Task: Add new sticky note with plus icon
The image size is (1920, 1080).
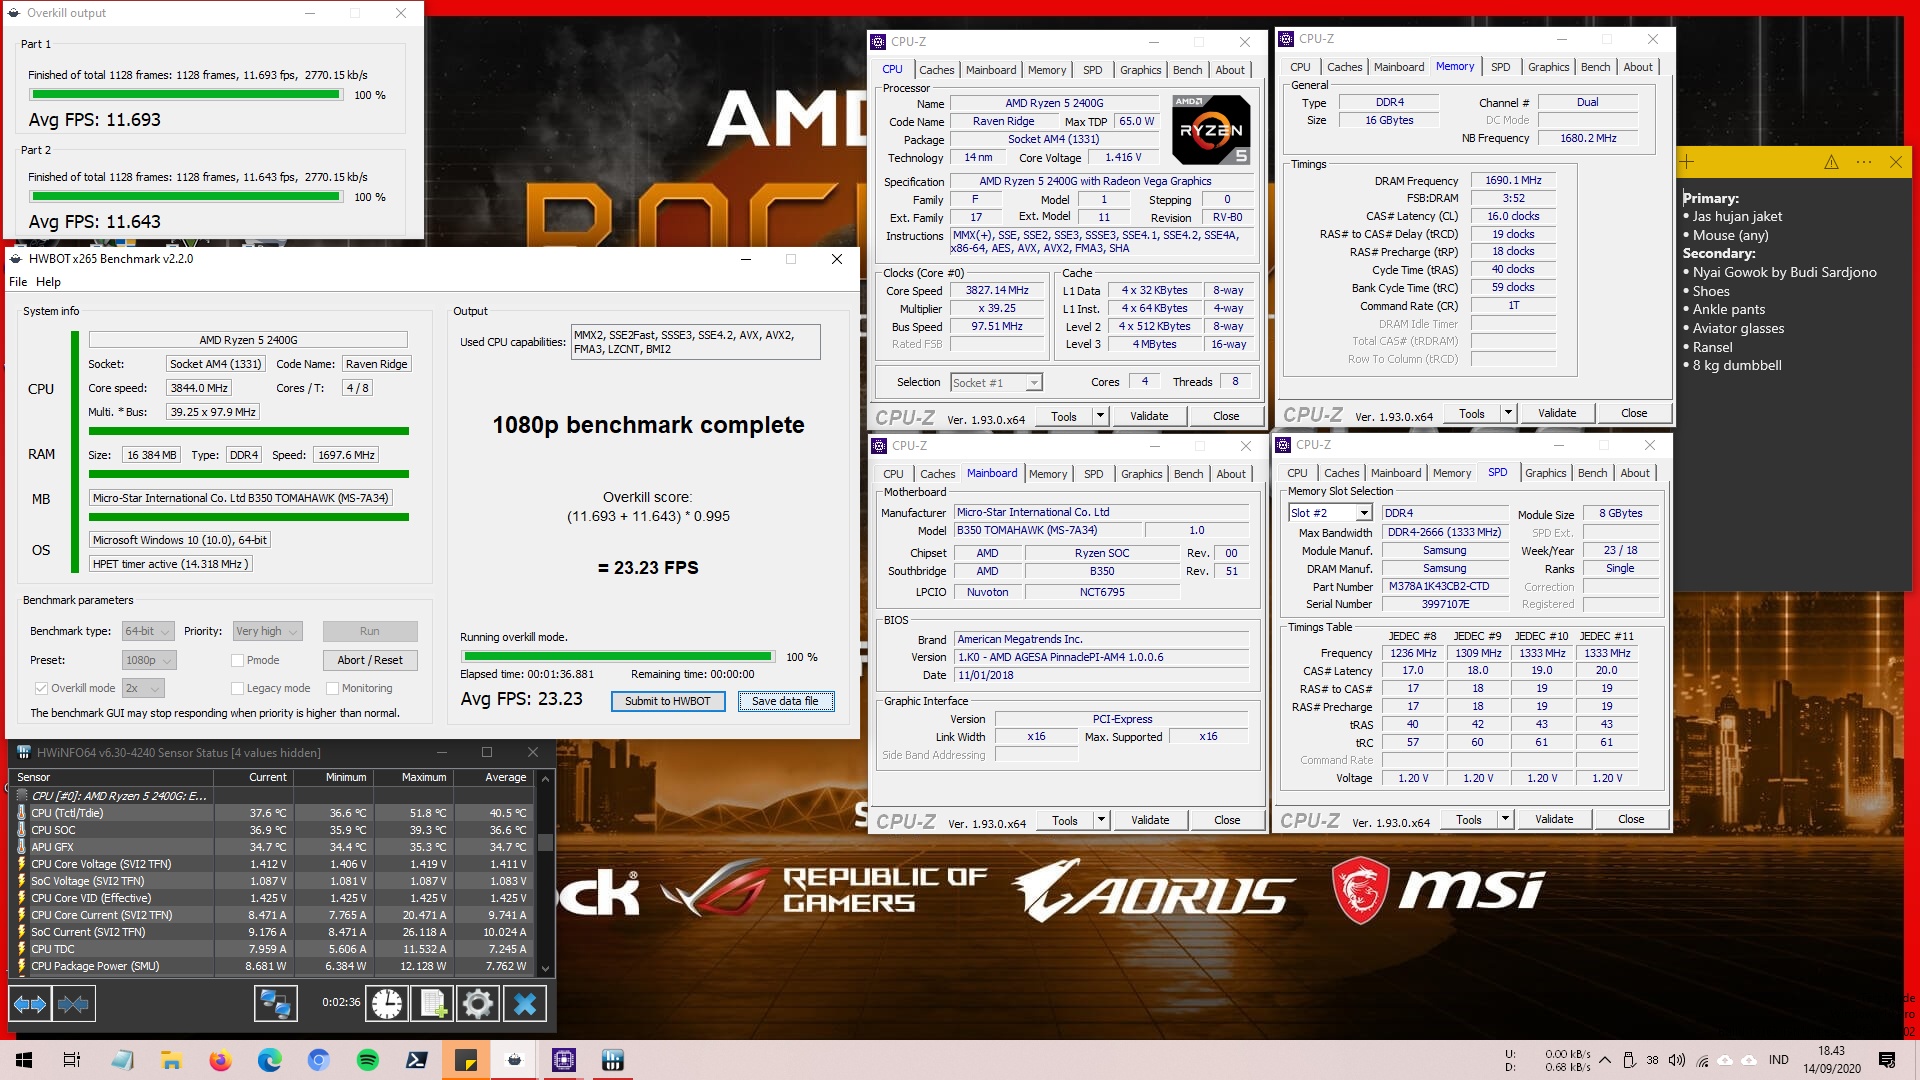Action: tap(1688, 162)
